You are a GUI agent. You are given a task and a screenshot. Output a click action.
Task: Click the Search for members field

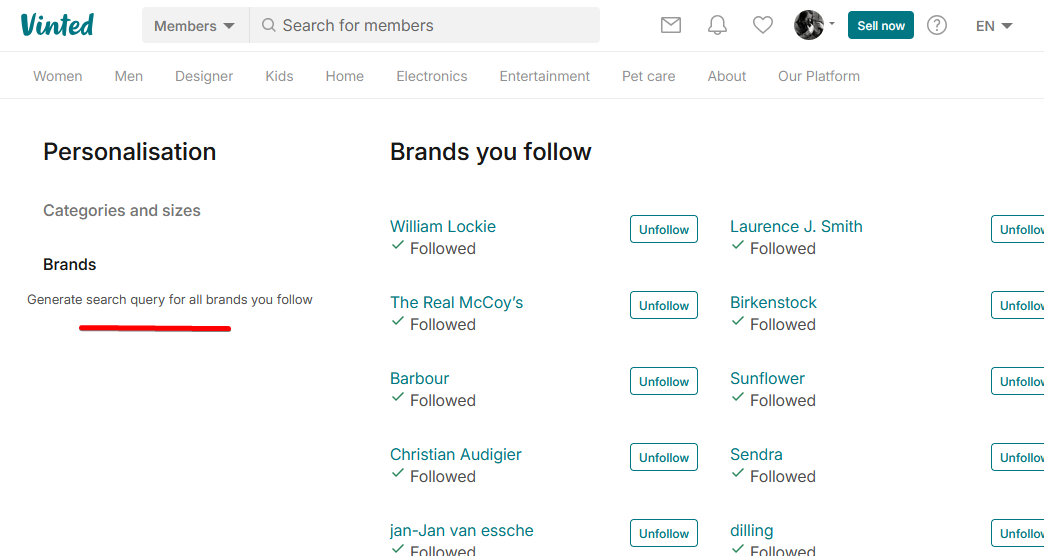[430, 26]
